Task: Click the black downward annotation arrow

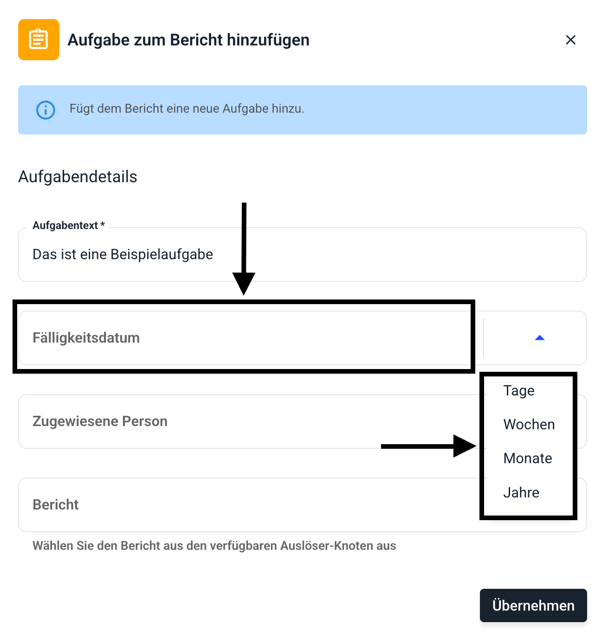Action: tap(244, 250)
